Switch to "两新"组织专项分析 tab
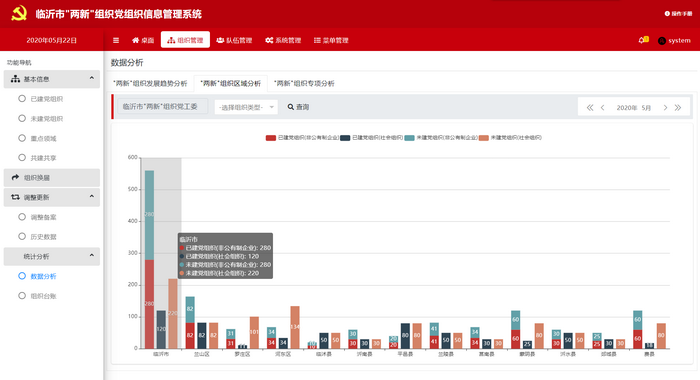Viewport: 700px width, 380px height. pos(304,84)
